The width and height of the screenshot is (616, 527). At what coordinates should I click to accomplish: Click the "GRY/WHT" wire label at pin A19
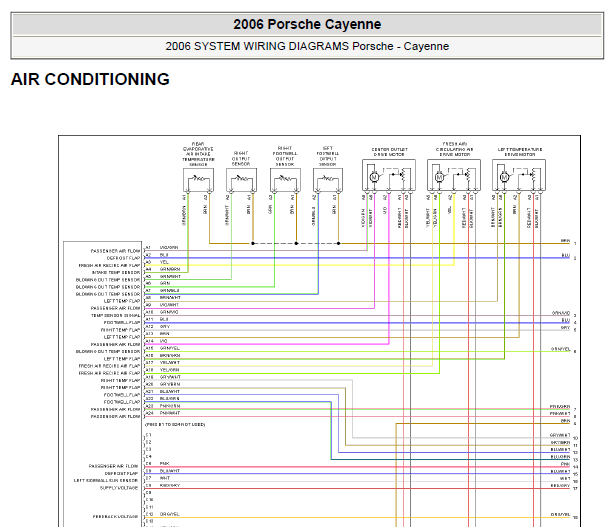(170, 377)
